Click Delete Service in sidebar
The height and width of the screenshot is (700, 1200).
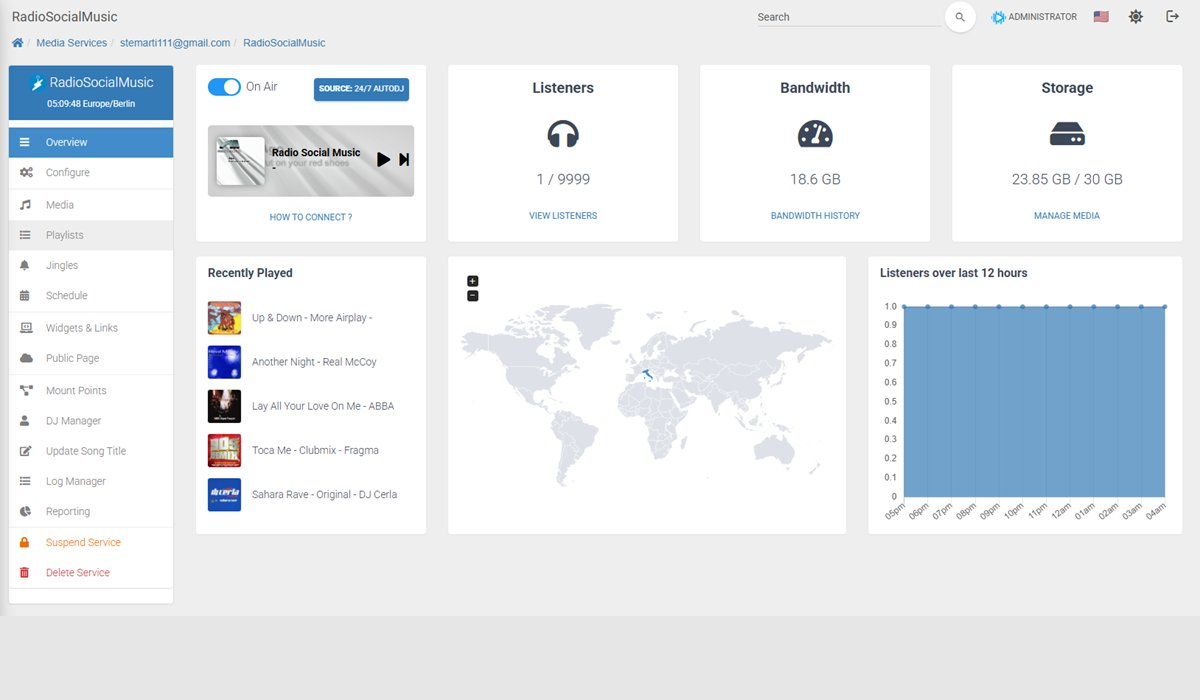91,573
